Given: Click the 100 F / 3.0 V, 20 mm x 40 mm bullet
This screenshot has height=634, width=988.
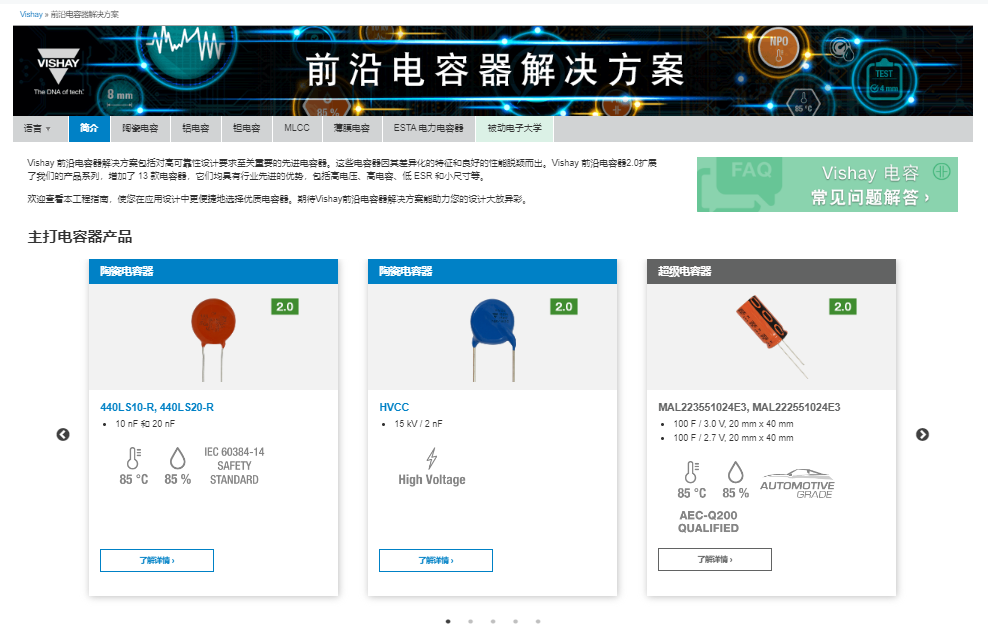Looking at the screenshot, I should pos(733,424).
